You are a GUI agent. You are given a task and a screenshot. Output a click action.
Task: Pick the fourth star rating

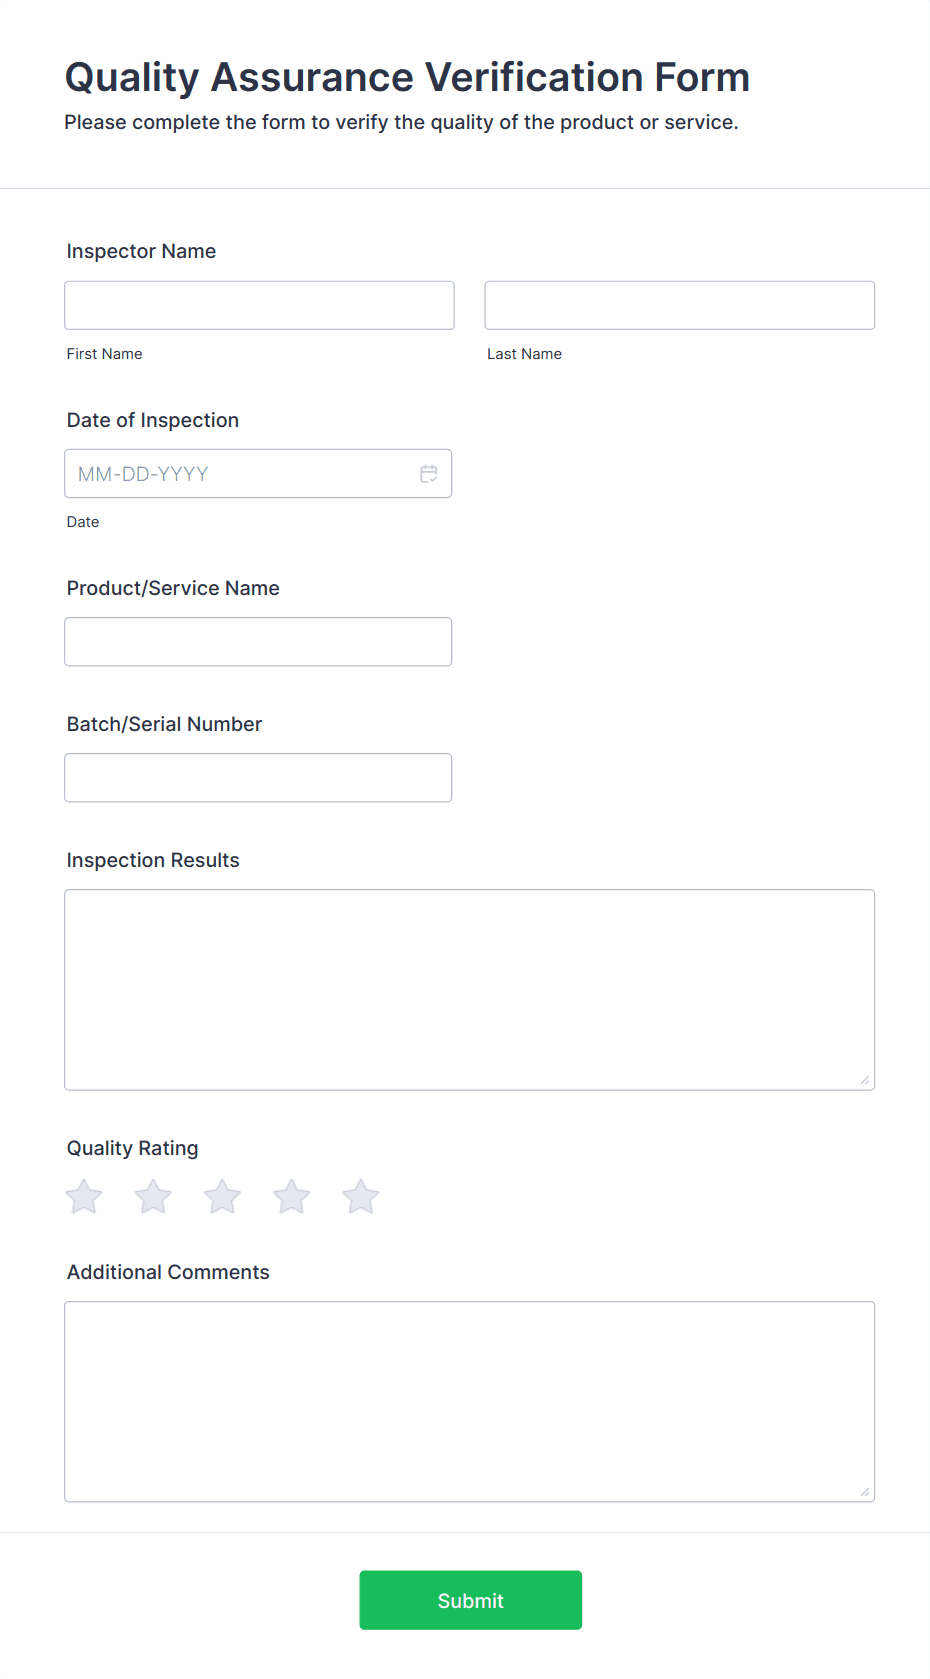[x=292, y=1196]
